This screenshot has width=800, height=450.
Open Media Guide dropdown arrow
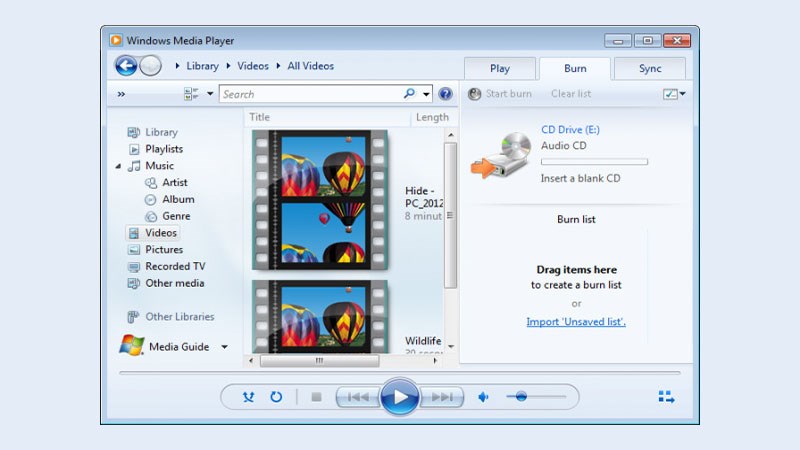point(224,347)
